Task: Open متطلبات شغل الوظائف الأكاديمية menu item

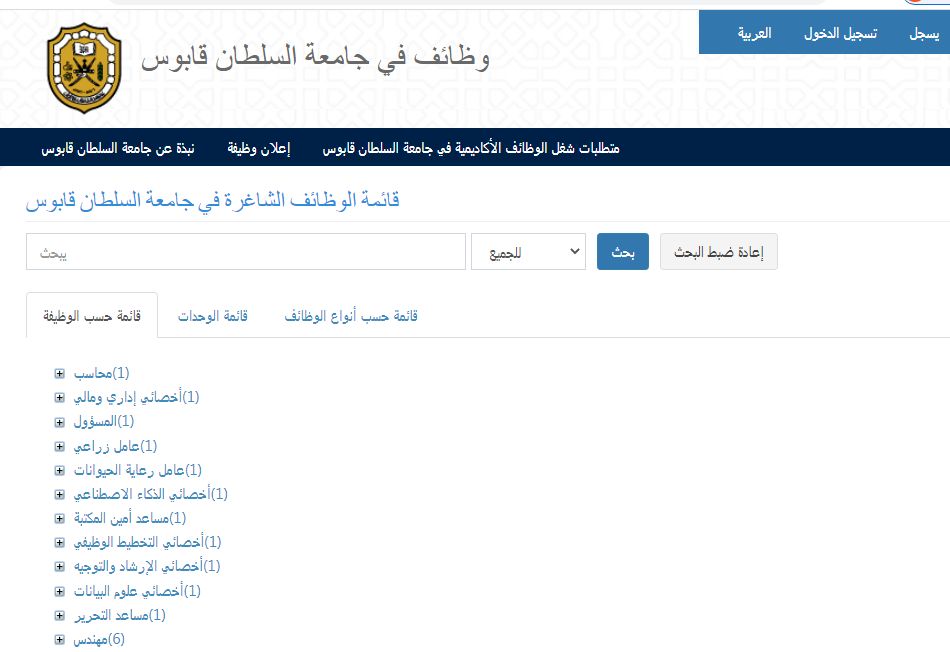Action: pyautogui.click(x=471, y=148)
